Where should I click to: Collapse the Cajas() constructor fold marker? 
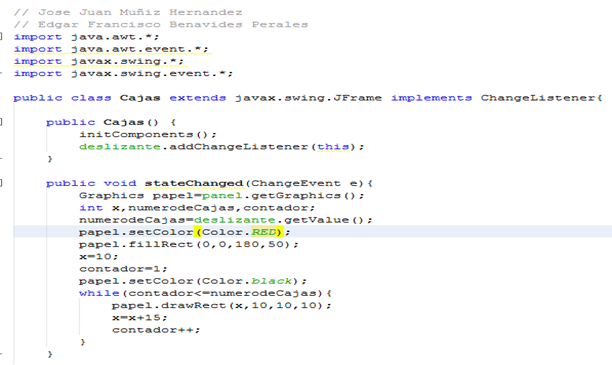click(1, 122)
